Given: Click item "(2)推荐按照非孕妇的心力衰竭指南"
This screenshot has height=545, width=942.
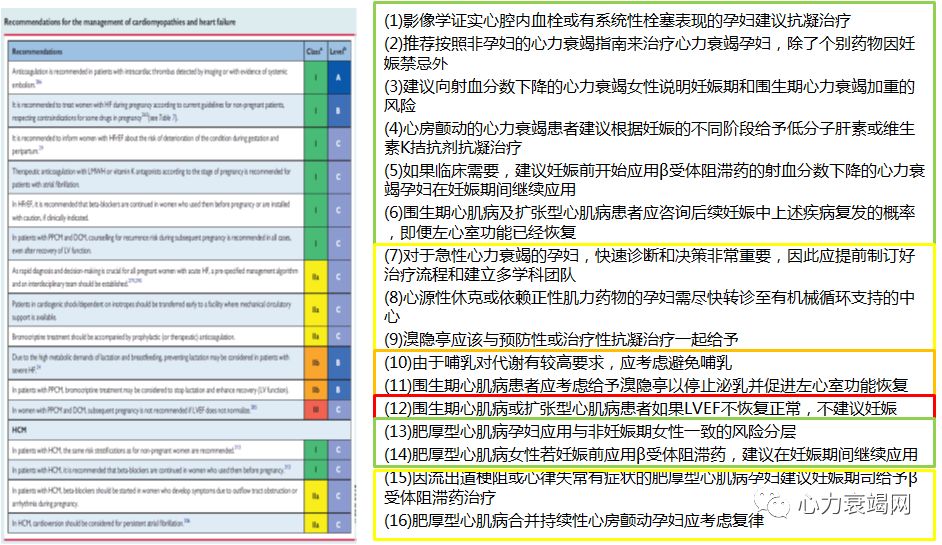Looking at the screenshot, I should point(650,53).
